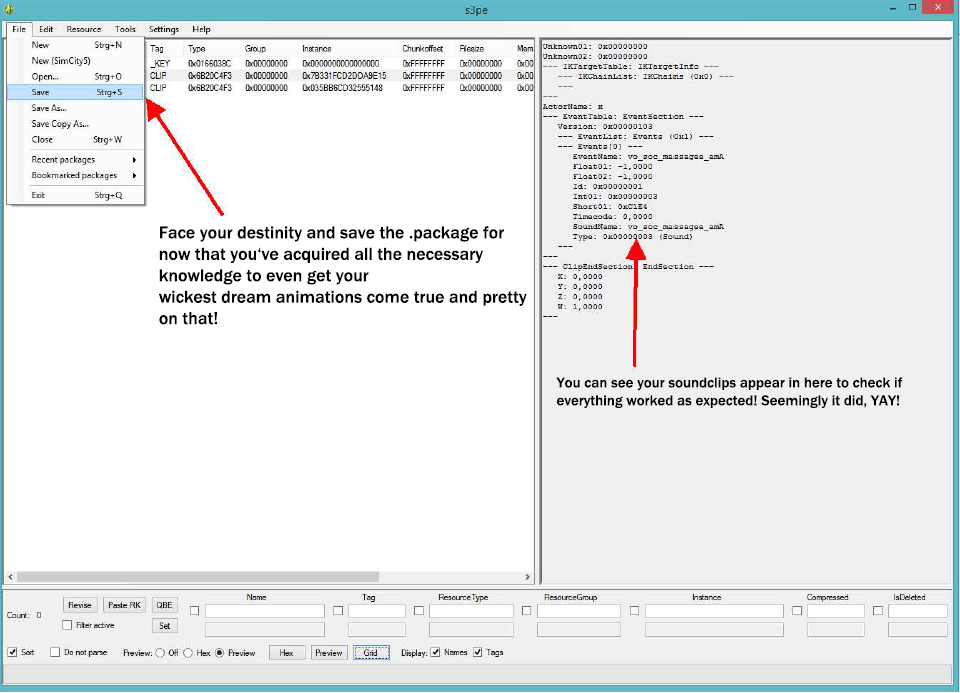Click the Tag filter input field

[x=377, y=611]
